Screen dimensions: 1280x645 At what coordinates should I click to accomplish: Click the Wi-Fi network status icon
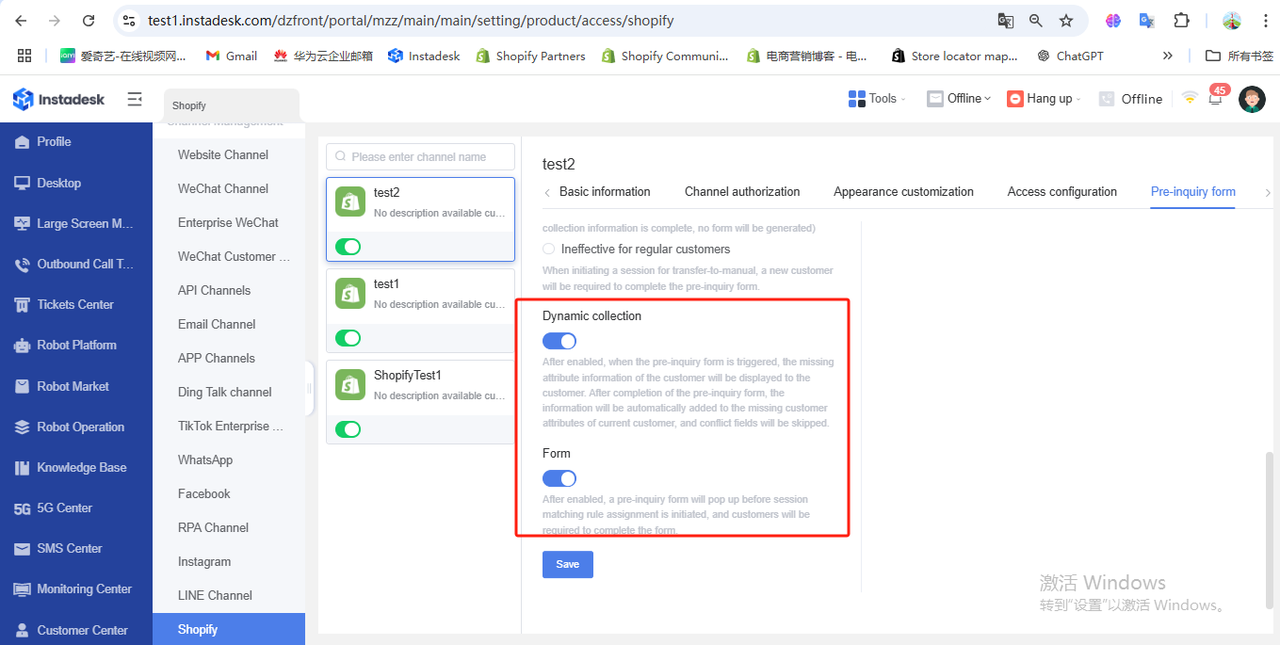(1189, 98)
